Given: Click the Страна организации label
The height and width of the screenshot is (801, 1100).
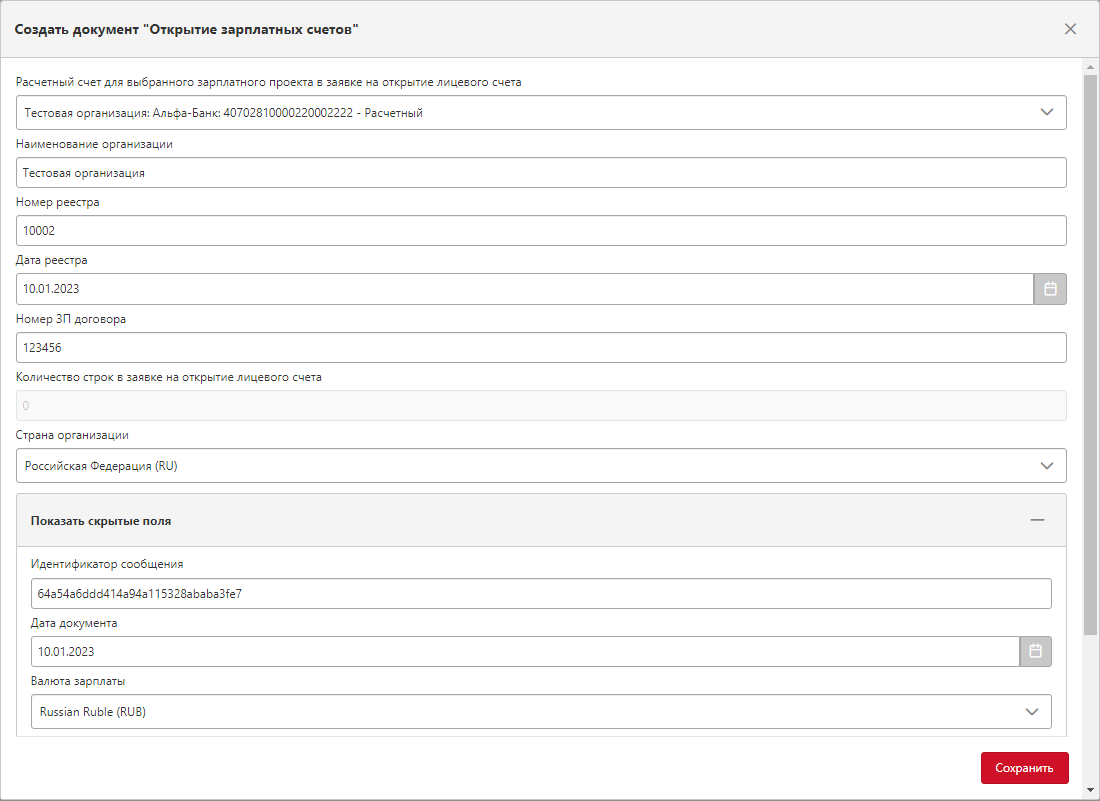Looking at the screenshot, I should [x=72, y=435].
